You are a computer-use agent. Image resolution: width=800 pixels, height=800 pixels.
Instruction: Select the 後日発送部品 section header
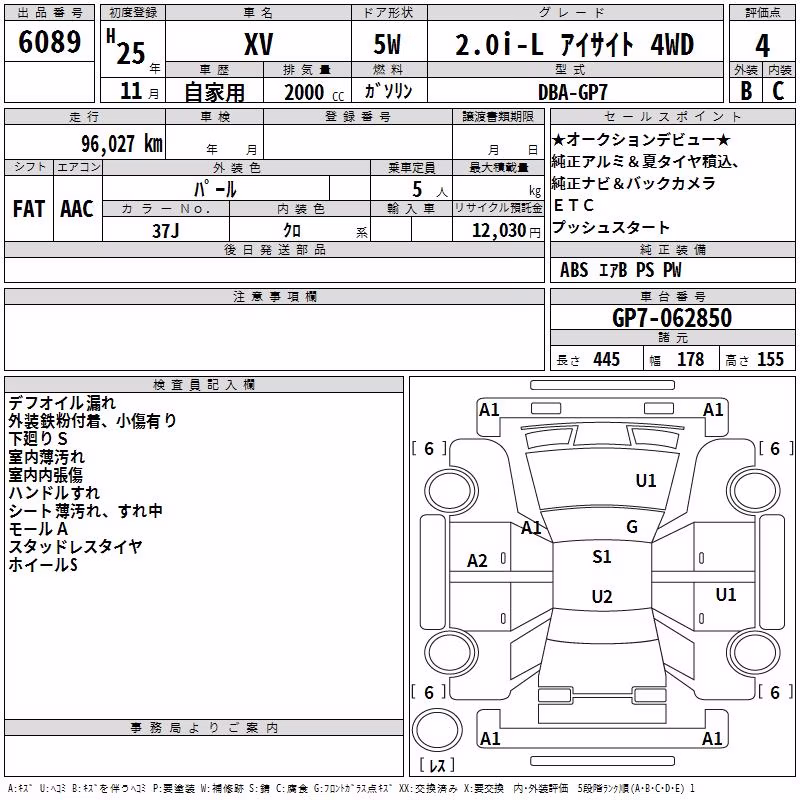tap(274, 249)
